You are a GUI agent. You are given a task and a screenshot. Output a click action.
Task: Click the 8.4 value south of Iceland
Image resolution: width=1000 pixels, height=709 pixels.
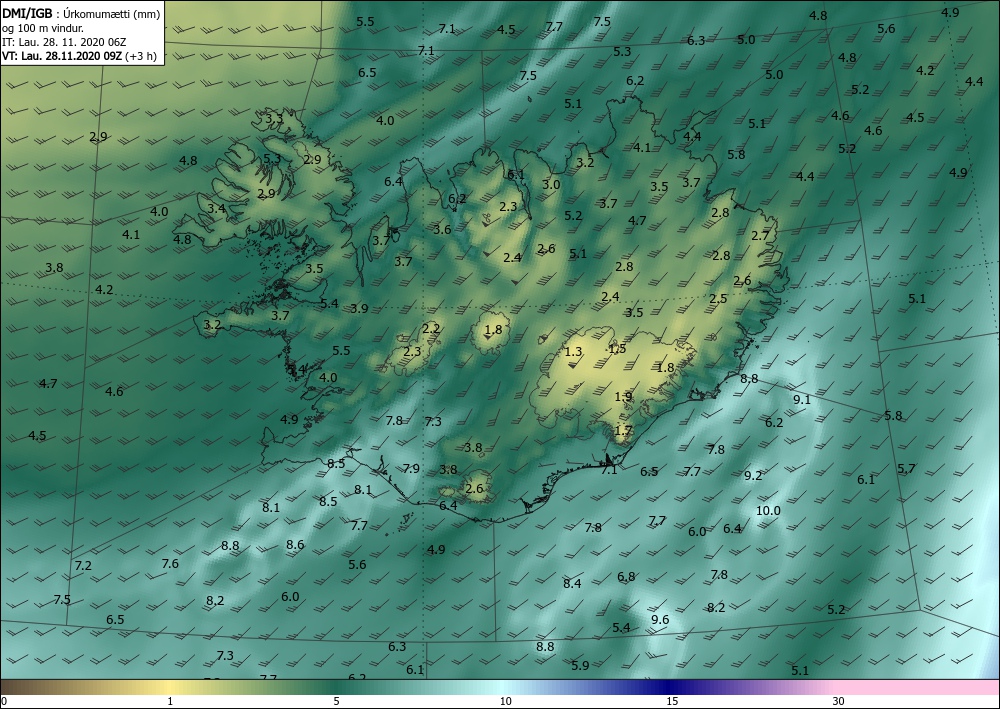[x=572, y=583]
